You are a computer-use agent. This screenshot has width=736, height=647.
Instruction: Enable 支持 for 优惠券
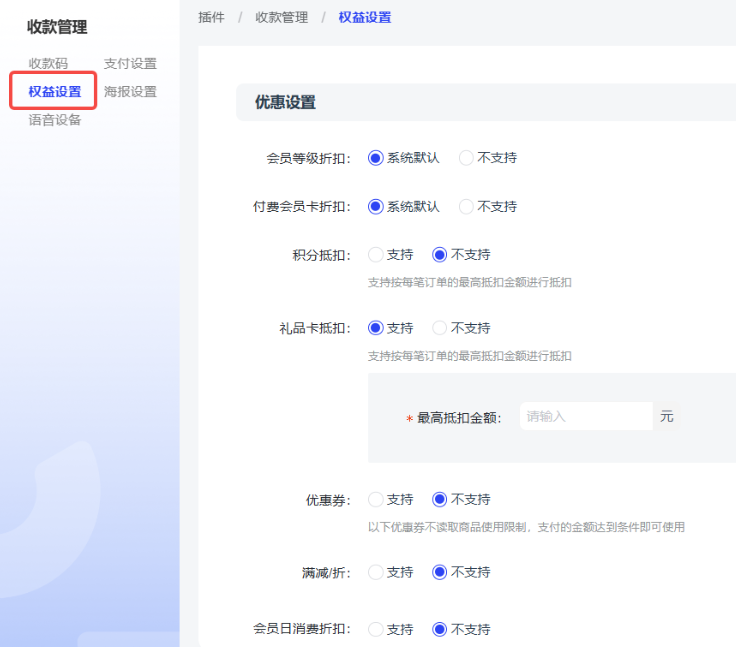pos(376,499)
